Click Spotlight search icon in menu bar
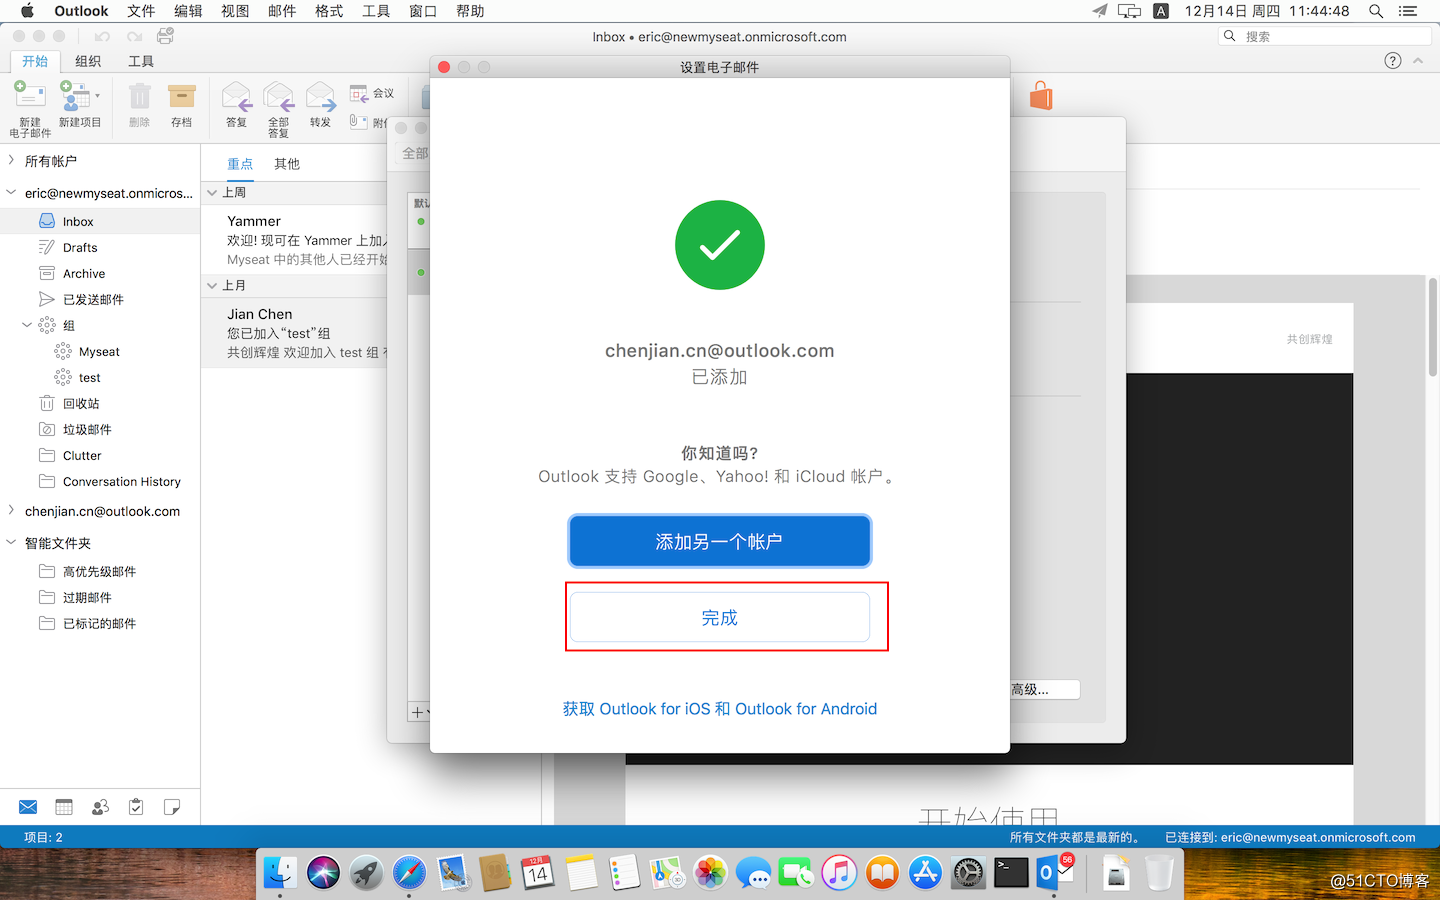 pyautogui.click(x=1376, y=11)
